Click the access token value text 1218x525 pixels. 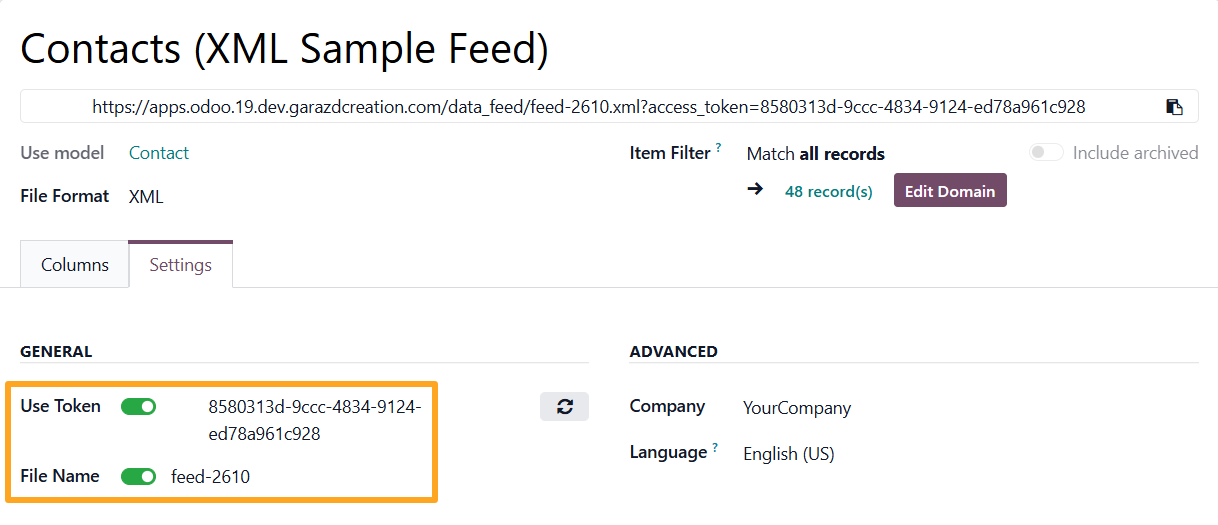pos(314,420)
